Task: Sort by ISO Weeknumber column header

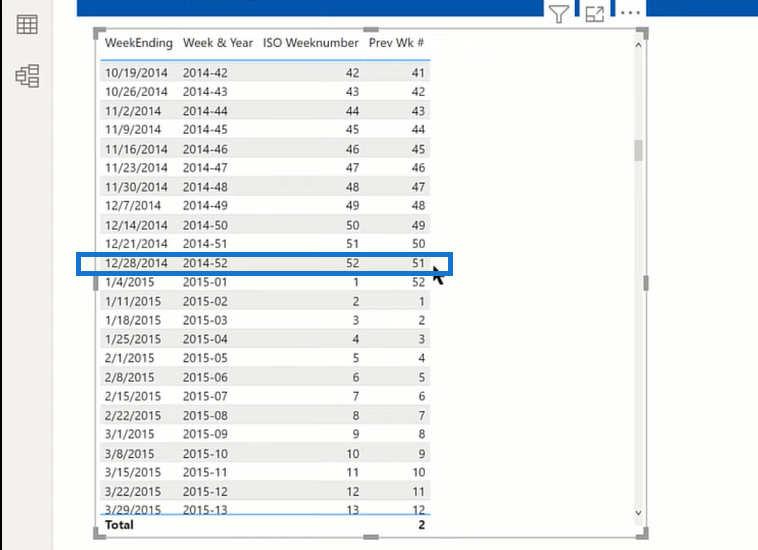Action: pos(311,43)
